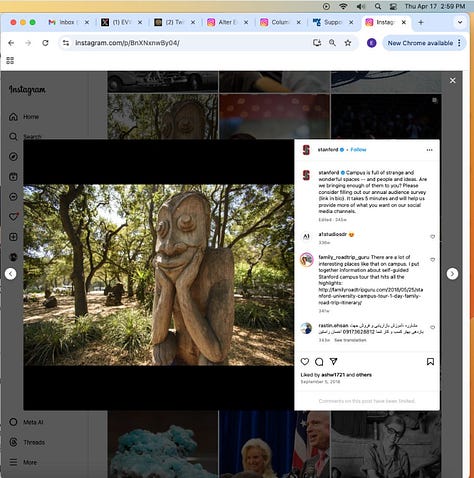Open macOS Spotlight search
The height and width of the screenshot is (478, 474).
[378, 6]
